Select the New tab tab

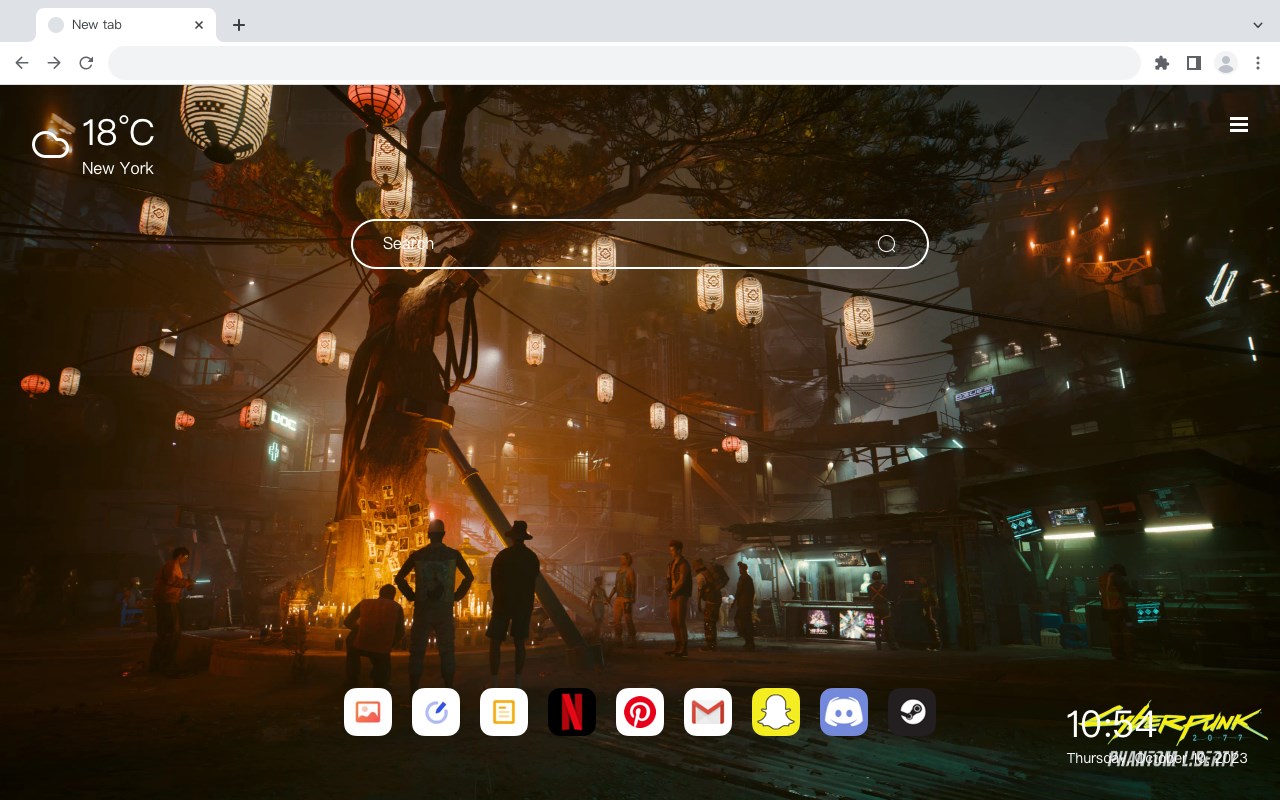[x=126, y=25]
